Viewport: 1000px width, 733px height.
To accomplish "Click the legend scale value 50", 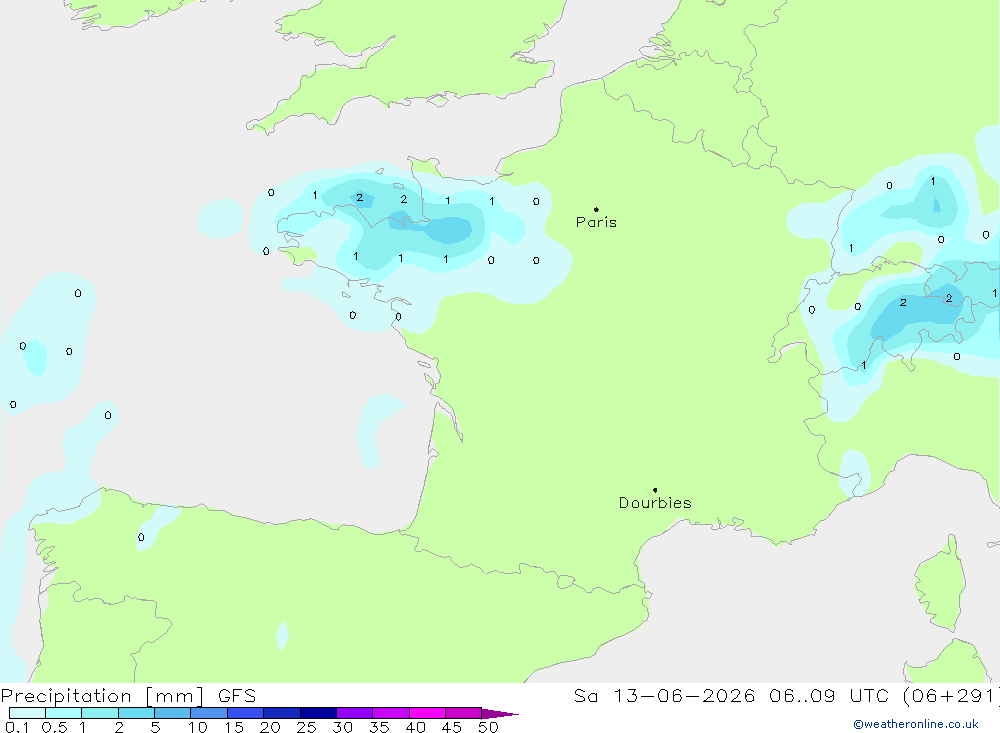I will tap(489, 727).
